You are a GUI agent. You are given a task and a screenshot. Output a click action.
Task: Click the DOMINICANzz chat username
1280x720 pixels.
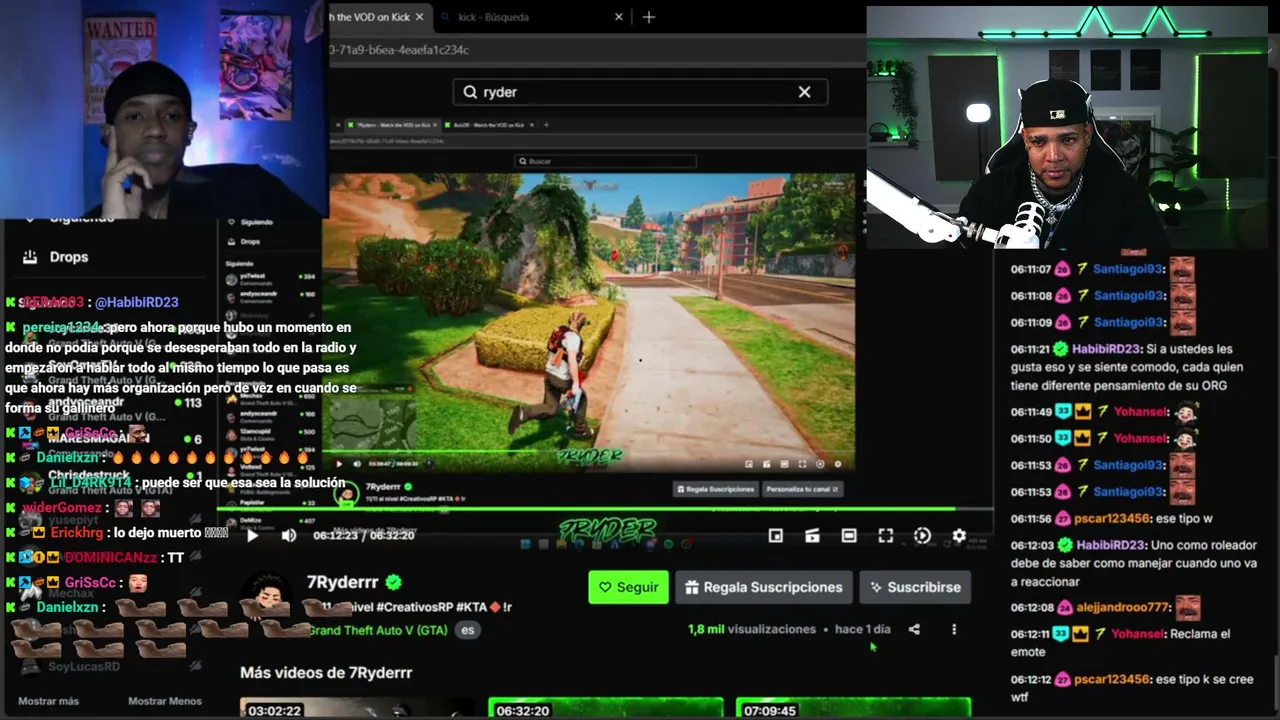click(112, 558)
